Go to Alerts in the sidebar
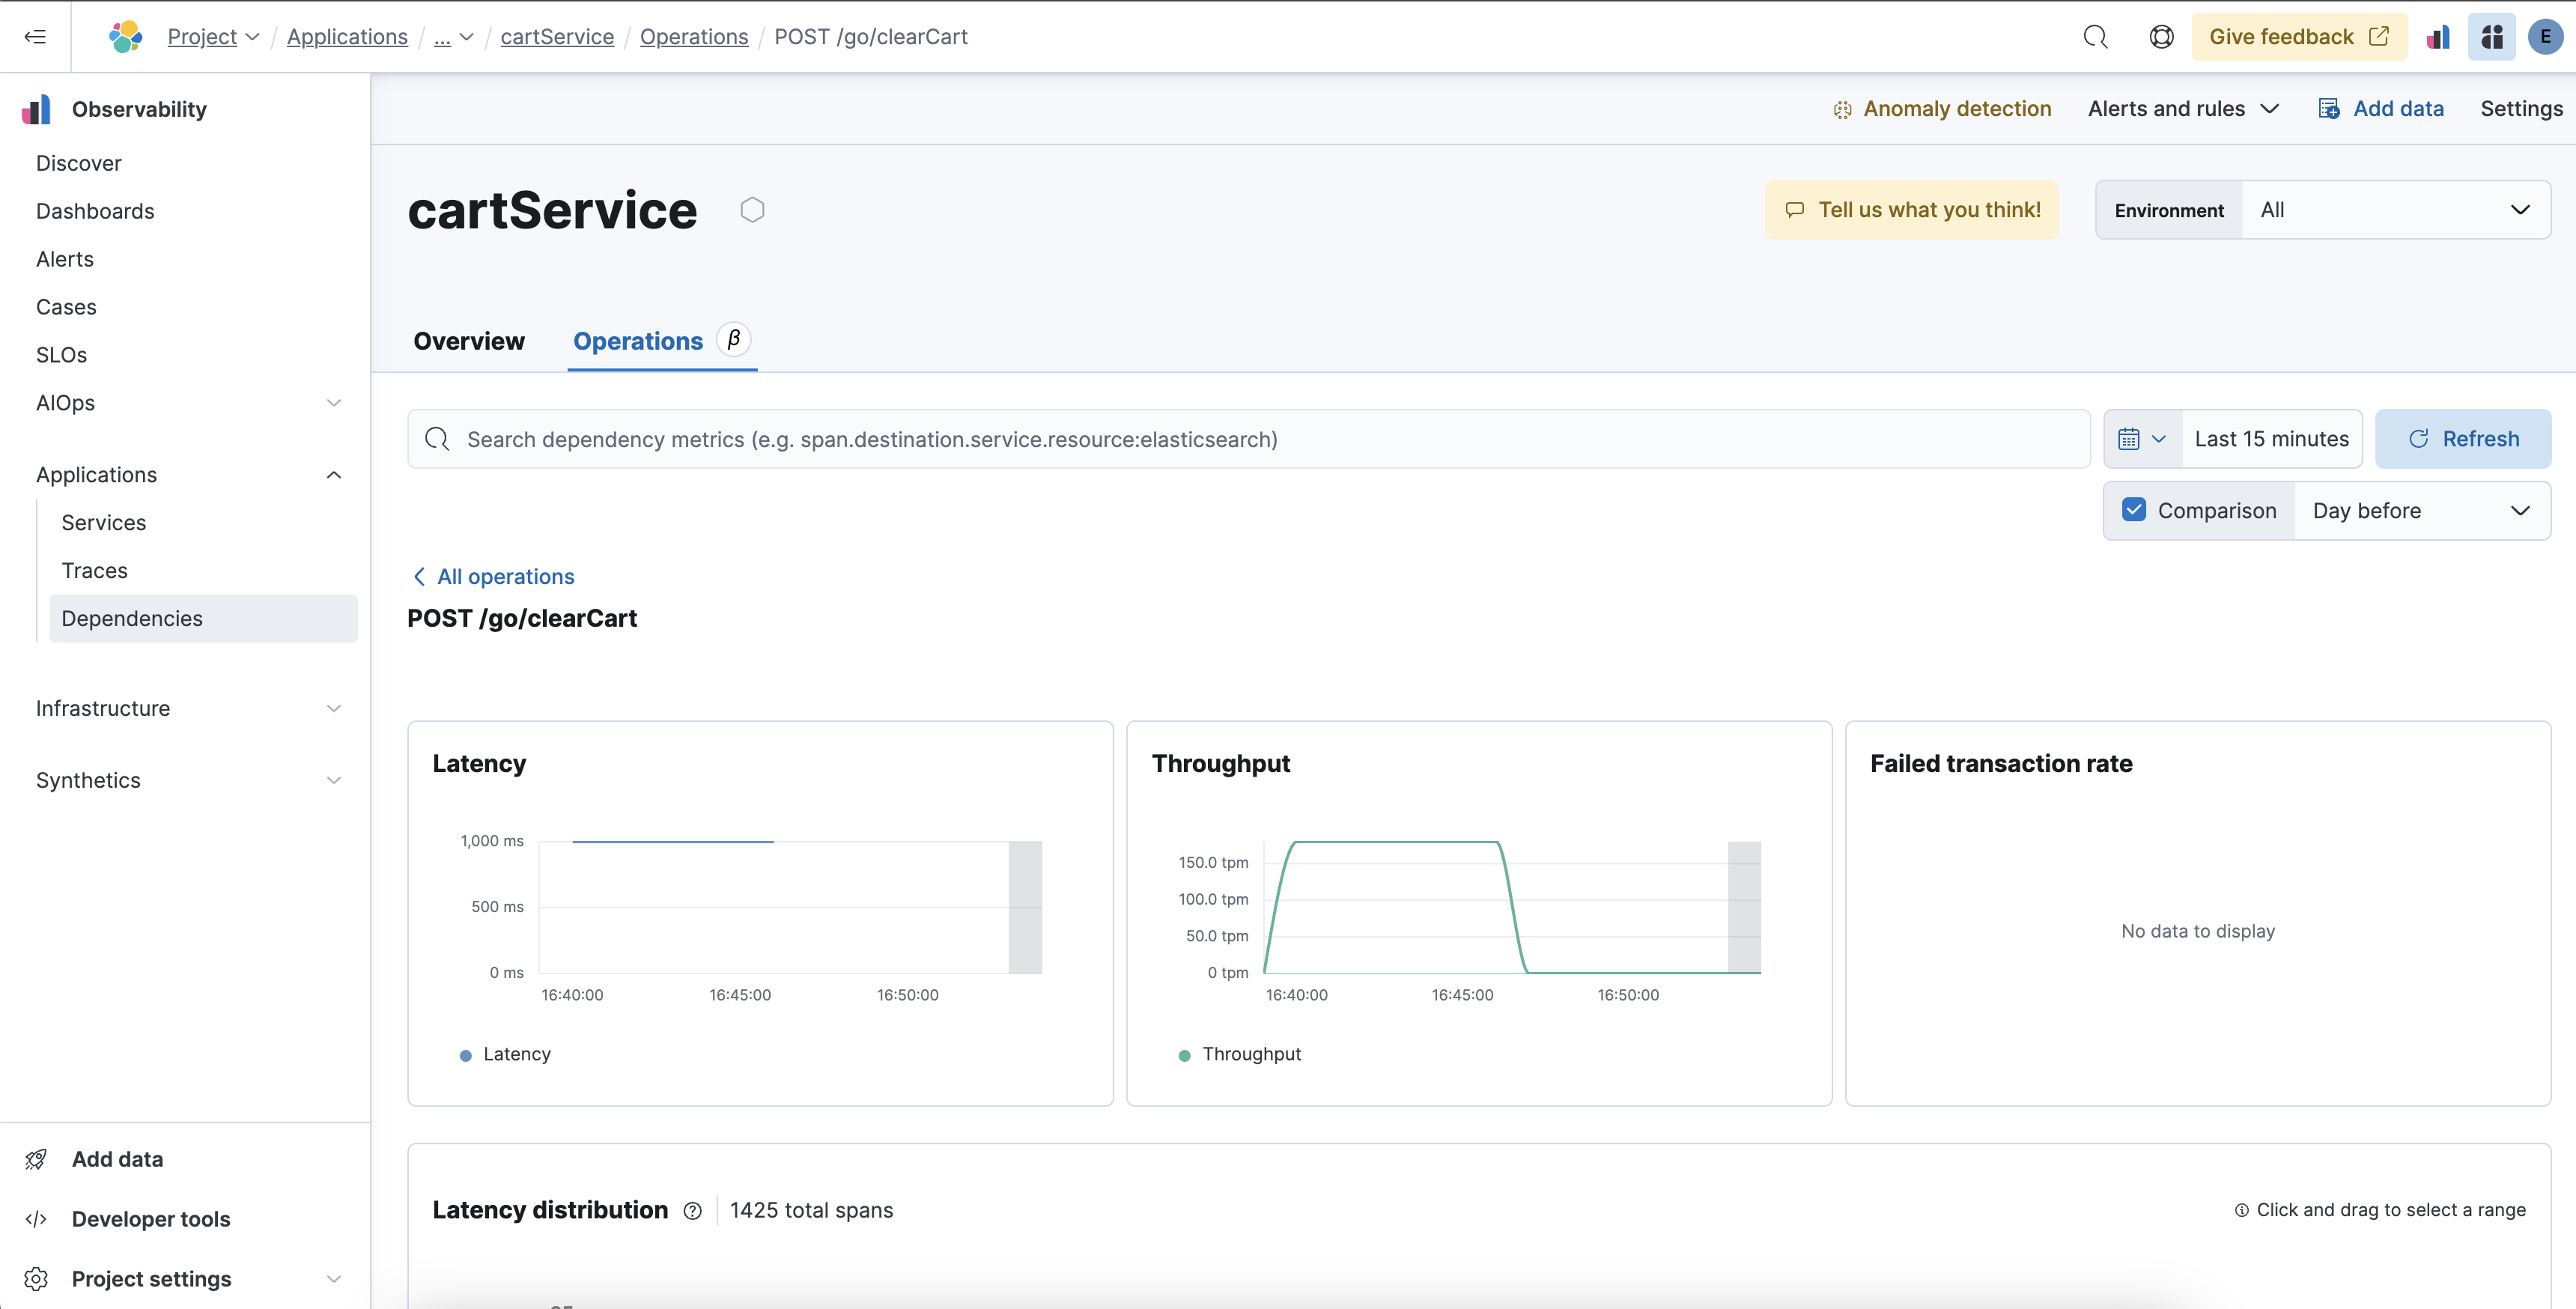This screenshot has width=2576, height=1309. 65,259
